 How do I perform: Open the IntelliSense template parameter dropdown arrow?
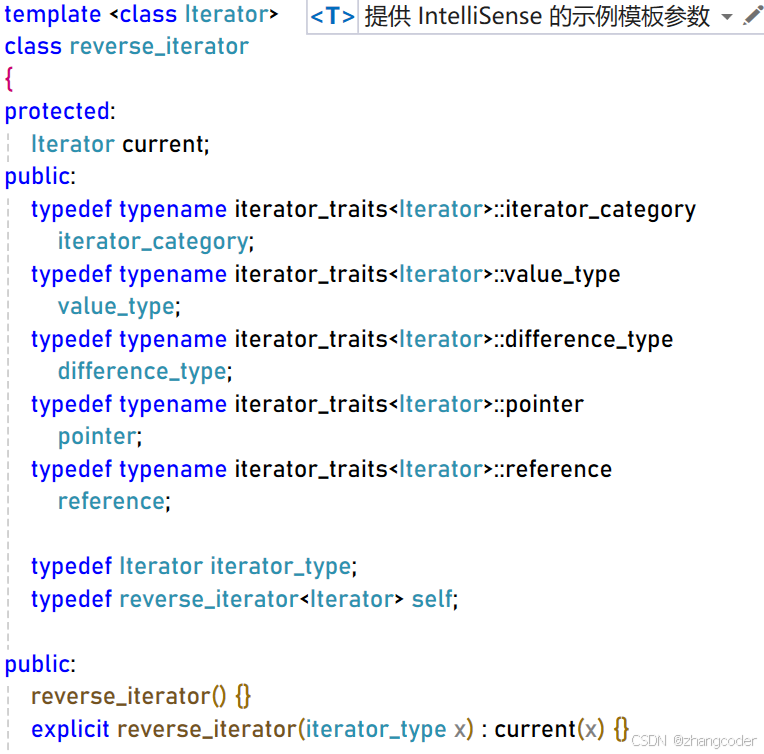coord(726,17)
